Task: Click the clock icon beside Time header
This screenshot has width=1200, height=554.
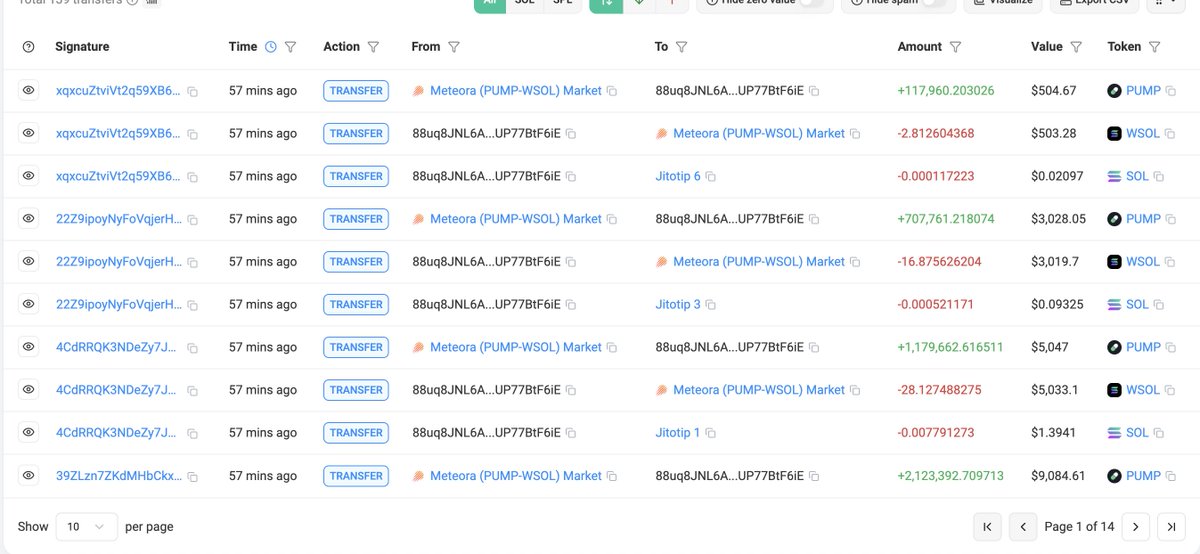Action: tap(270, 47)
